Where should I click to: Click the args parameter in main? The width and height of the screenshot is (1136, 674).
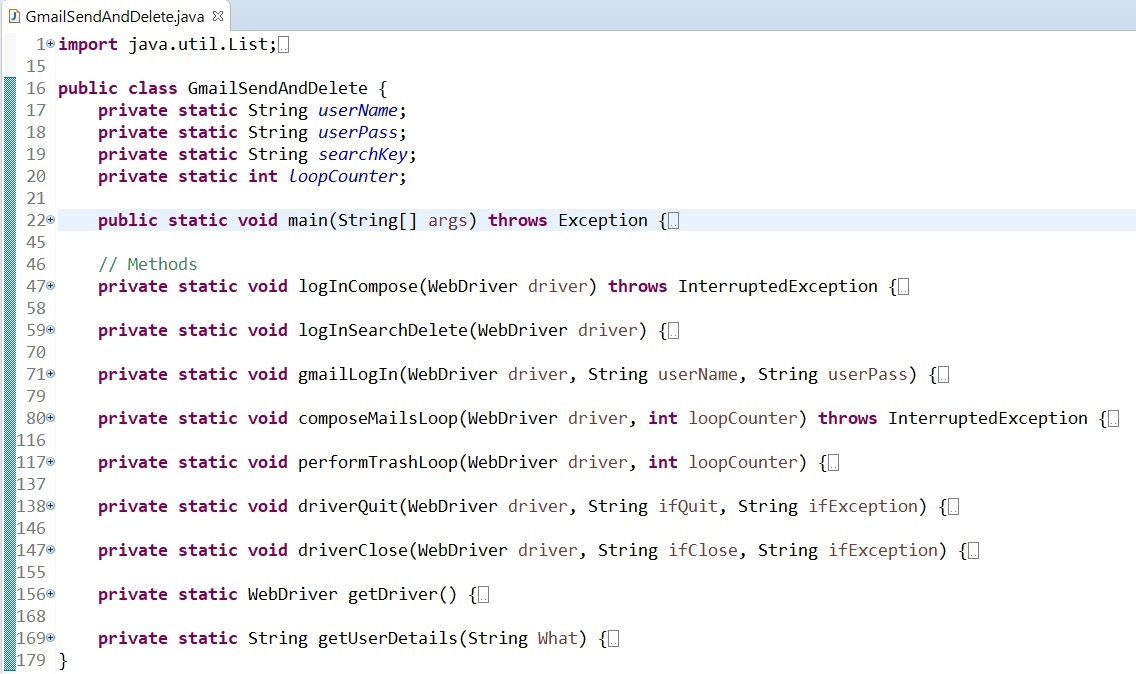click(448, 220)
